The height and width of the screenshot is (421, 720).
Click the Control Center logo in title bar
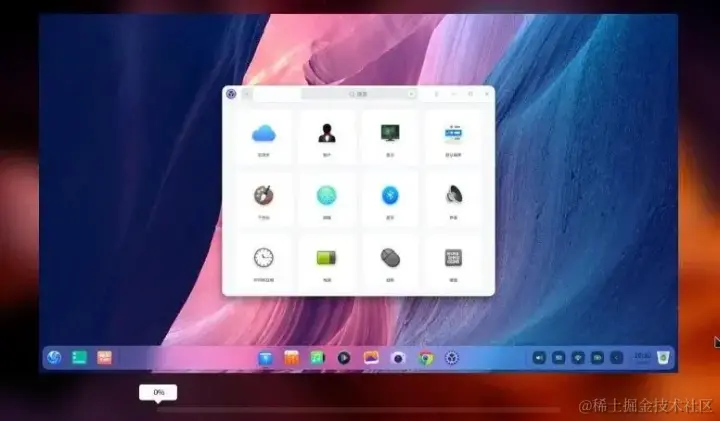pyautogui.click(x=231, y=94)
